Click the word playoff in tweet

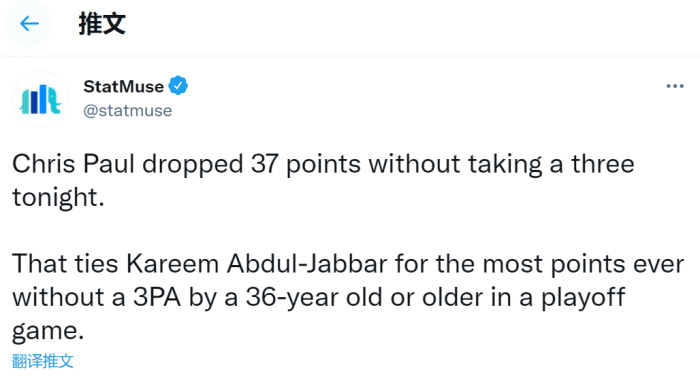coord(583,297)
